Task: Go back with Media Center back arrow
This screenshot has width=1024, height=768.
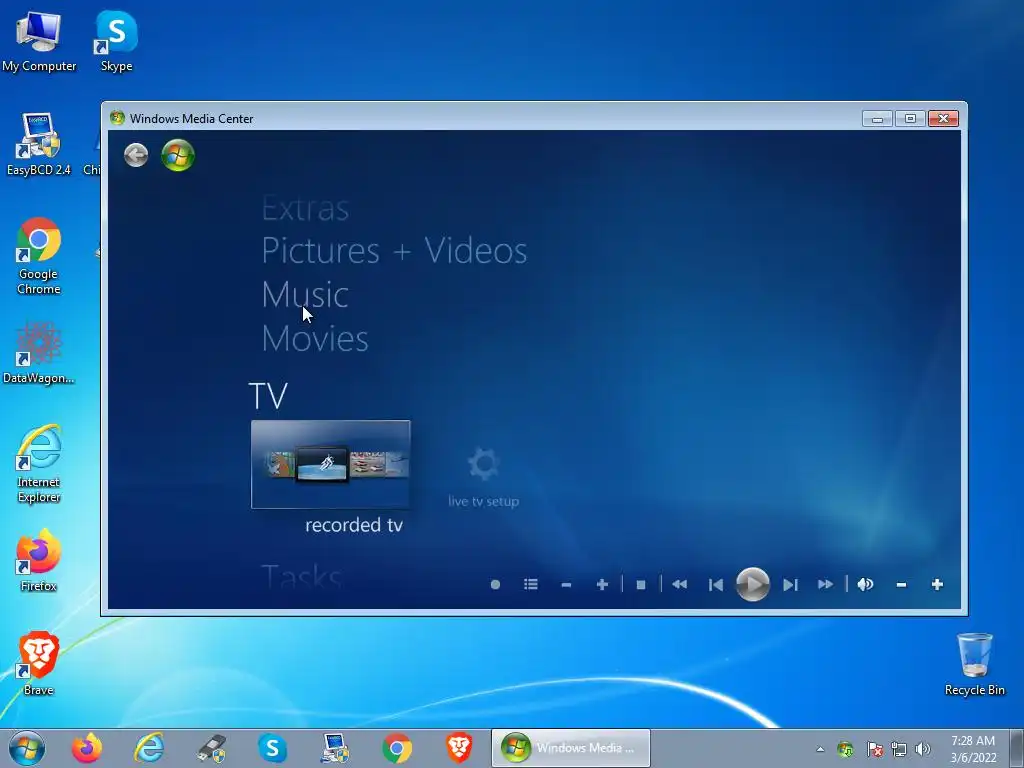Action: (x=136, y=155)
